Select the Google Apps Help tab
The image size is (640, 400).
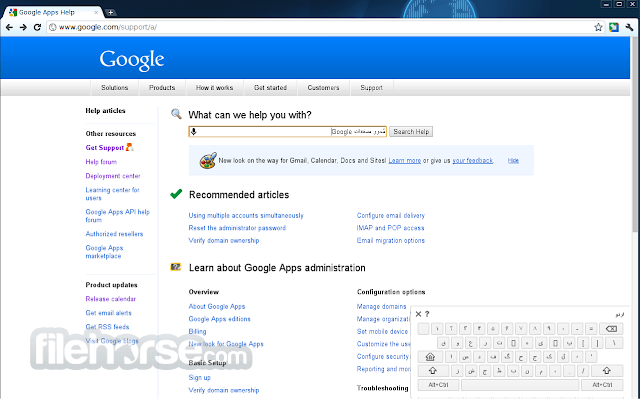coord(51,13)
